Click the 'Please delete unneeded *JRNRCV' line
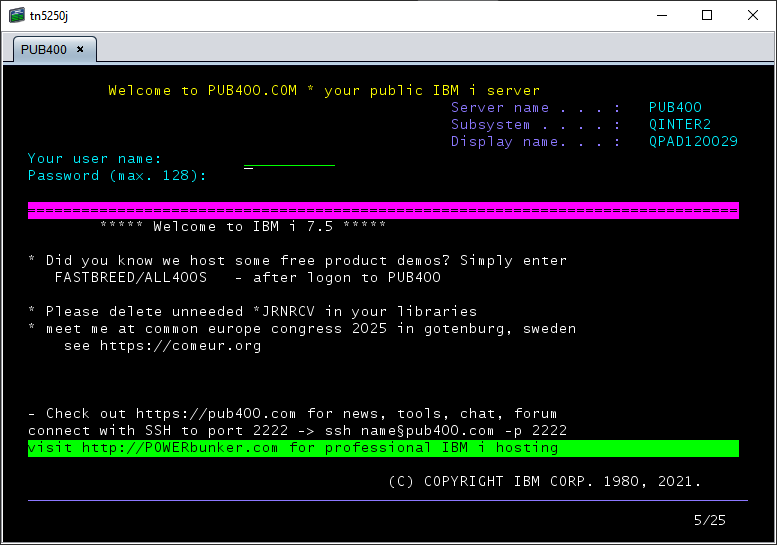Image resolution: width=777 pixels, height=545 pixels. (252, 312)
